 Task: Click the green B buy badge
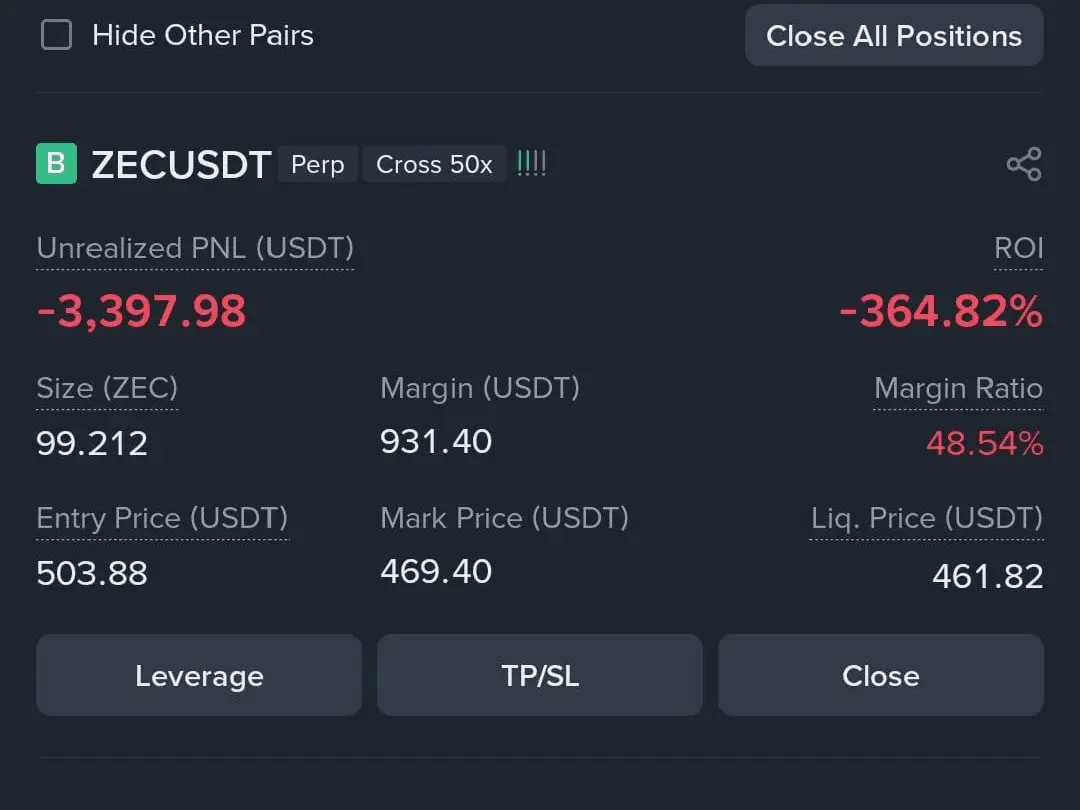(x=56, y=164)
